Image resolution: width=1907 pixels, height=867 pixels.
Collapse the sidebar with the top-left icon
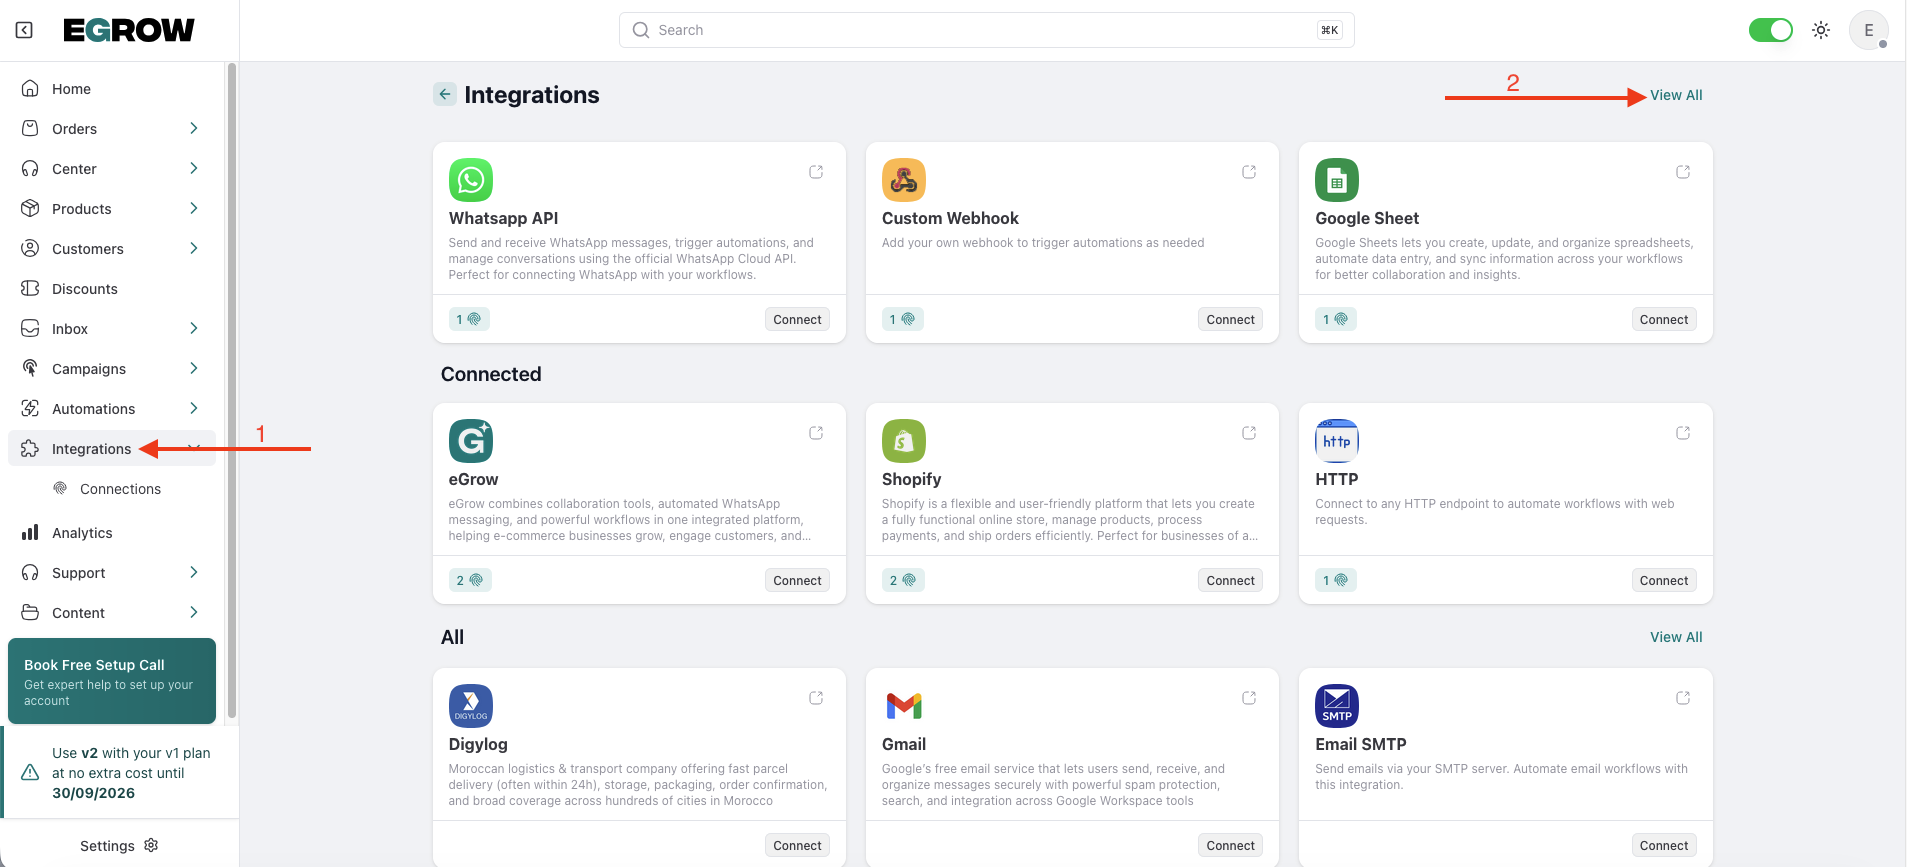[x=24, y=30]
